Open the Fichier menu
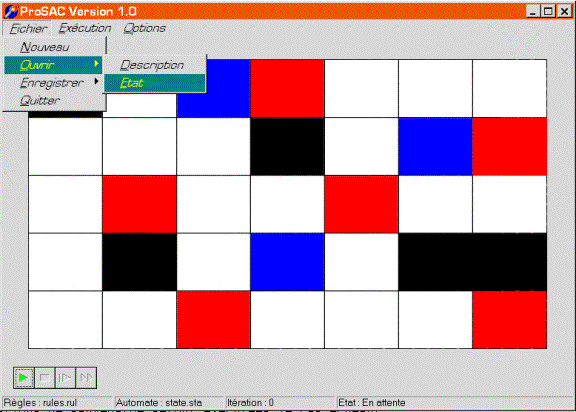 click(28, 28)
